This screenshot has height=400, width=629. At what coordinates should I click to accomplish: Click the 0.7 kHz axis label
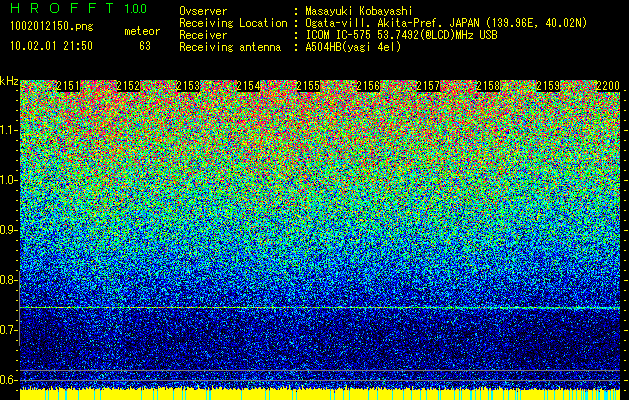click(8, 330)
